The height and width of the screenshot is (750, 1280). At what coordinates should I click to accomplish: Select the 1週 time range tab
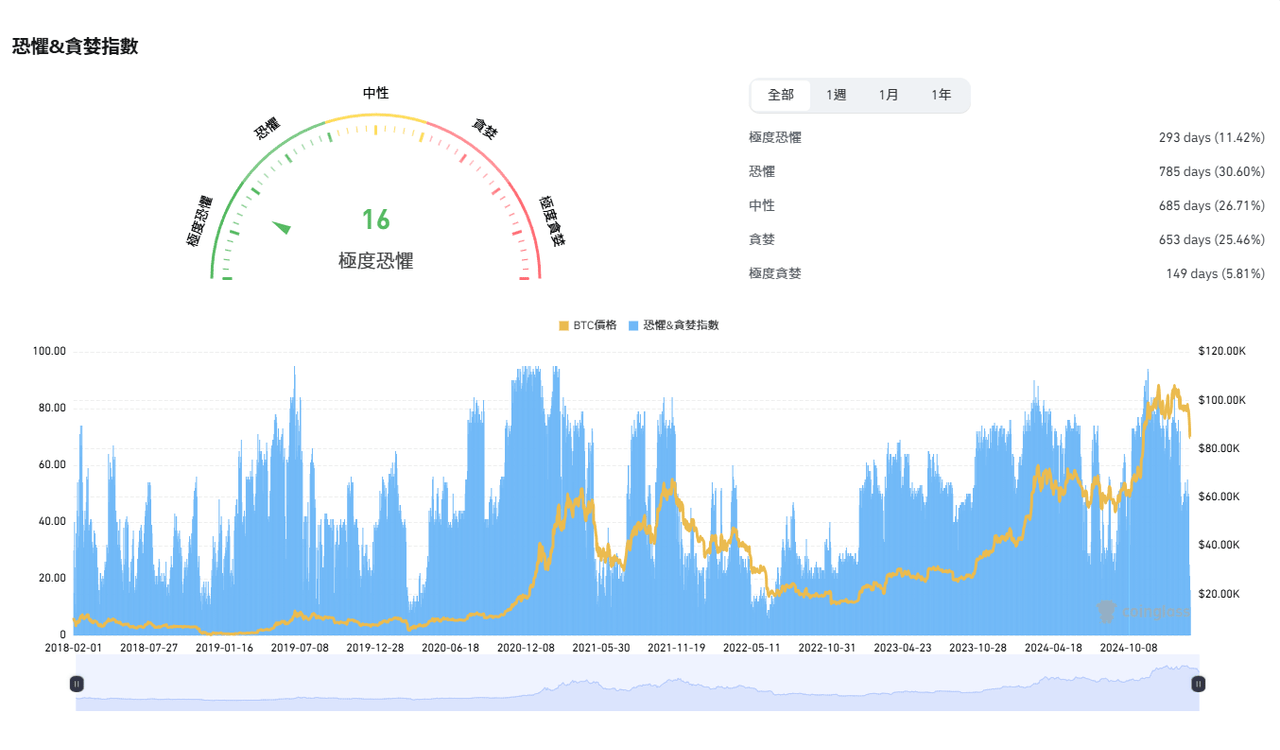tap(835, 95)
